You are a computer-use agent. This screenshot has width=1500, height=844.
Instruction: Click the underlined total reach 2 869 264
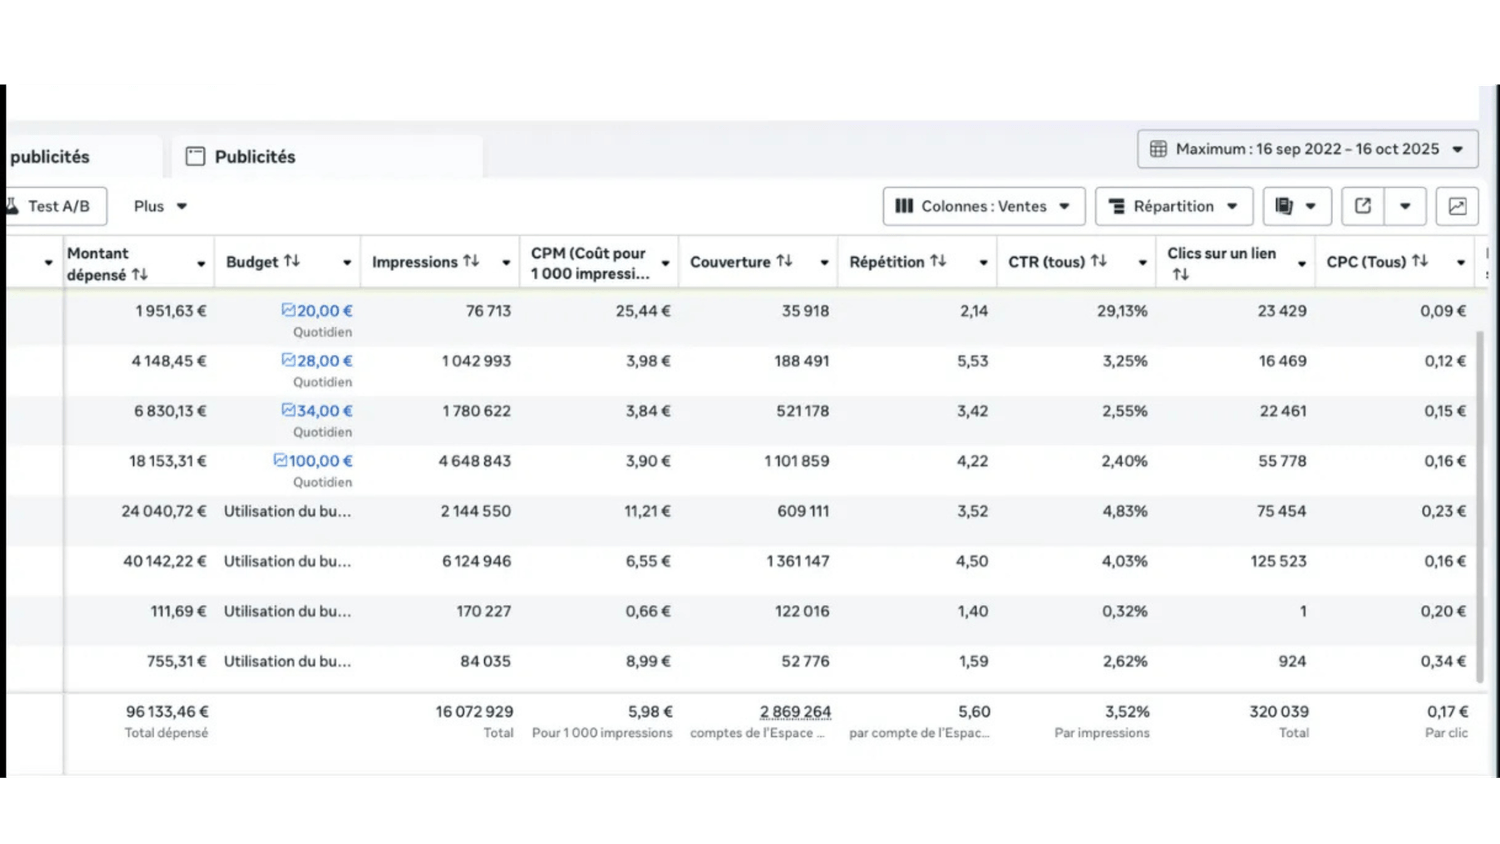[x=795, y=712]
